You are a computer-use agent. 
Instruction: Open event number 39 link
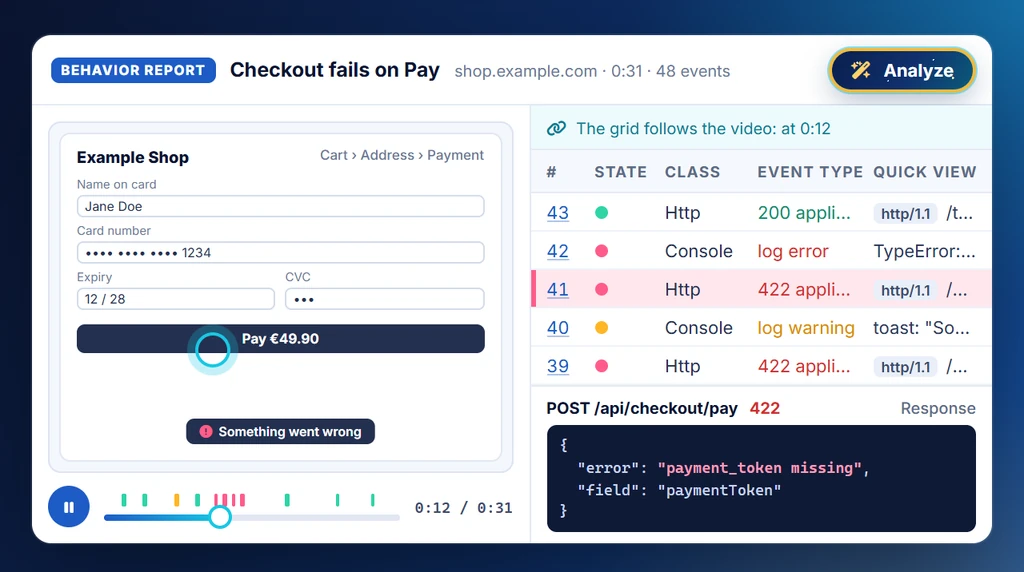pyautogui.click(x=558, y=366)
